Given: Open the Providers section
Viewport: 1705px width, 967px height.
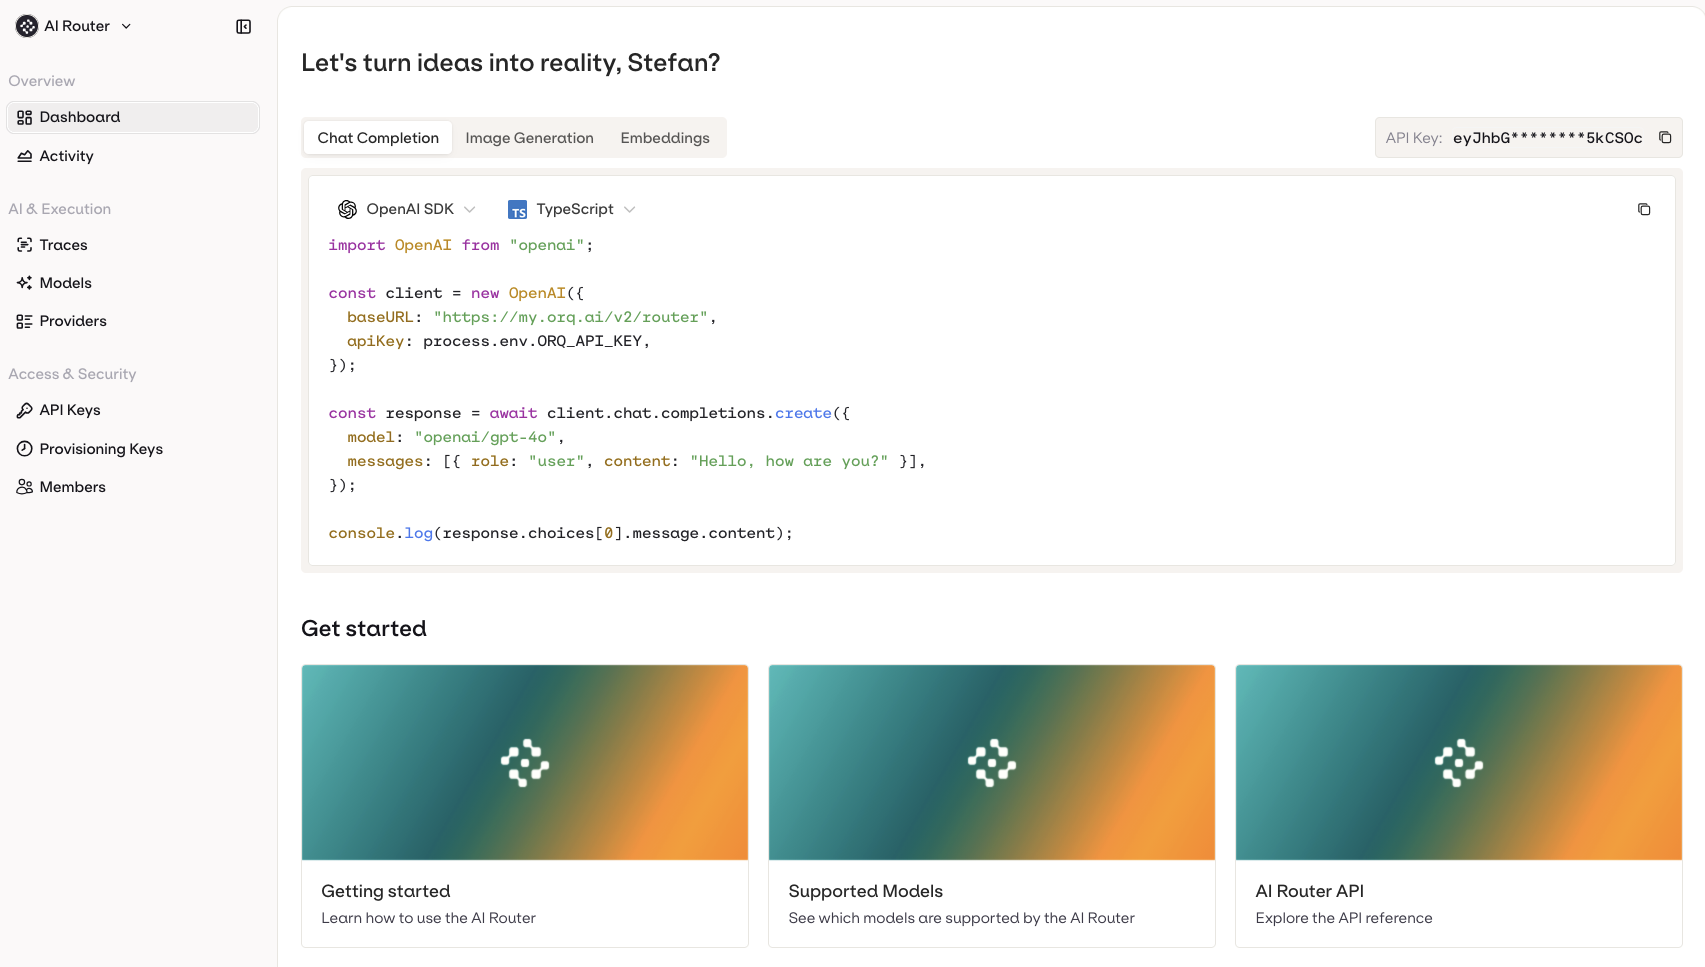Looking at the screenshot, I should point(133,321).
